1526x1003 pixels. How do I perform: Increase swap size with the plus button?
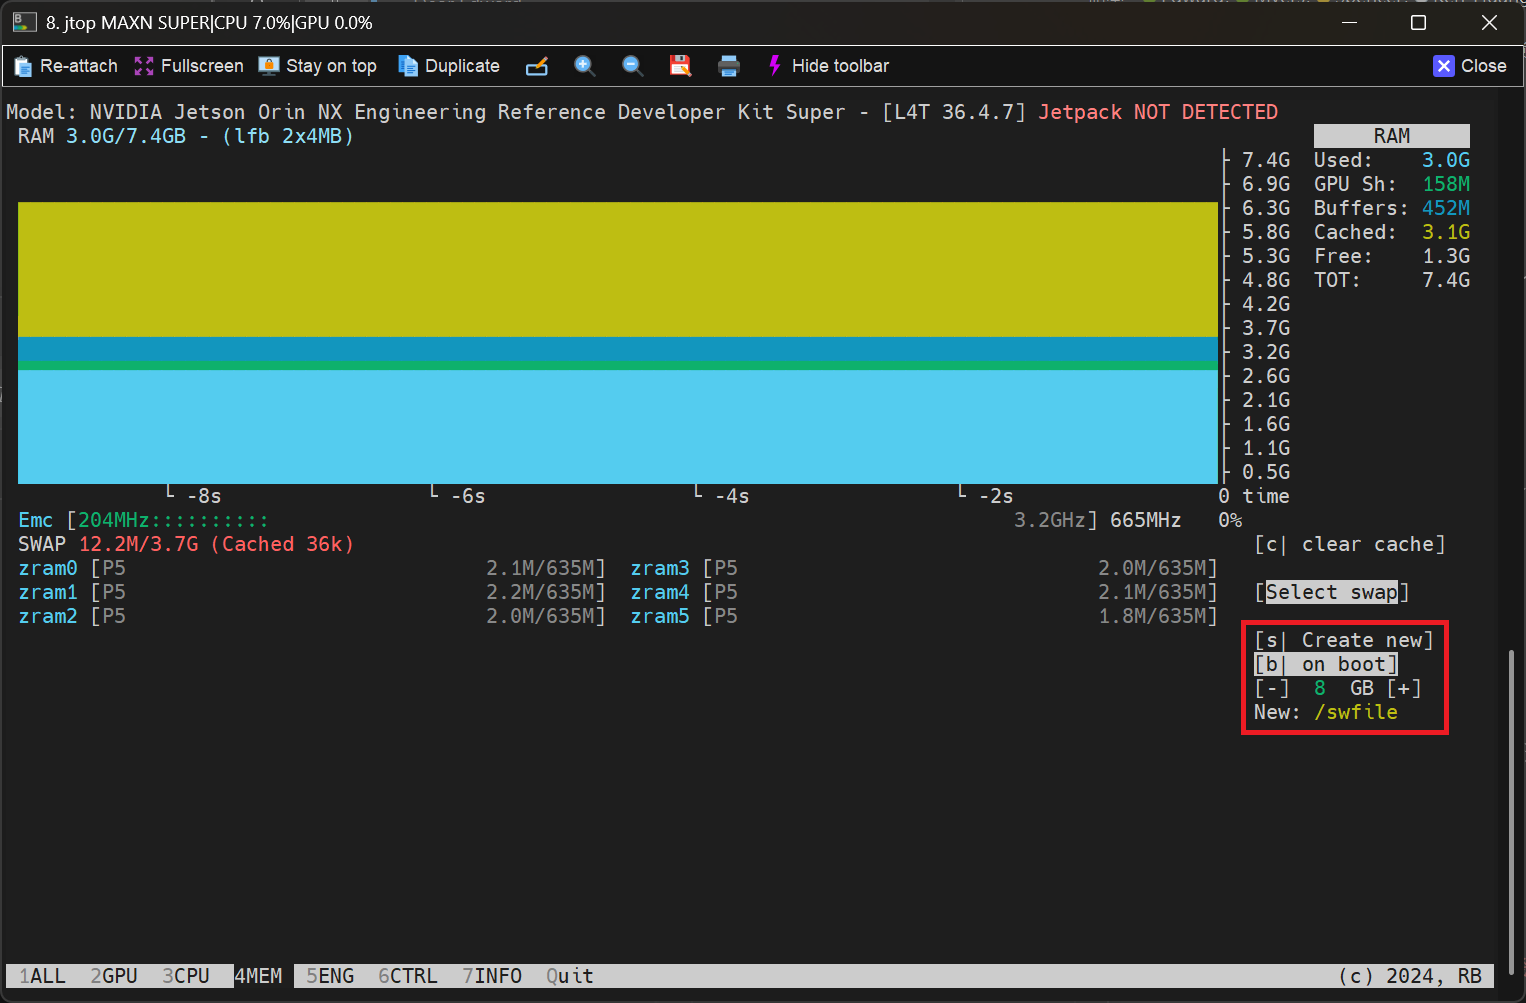pyautogui.click(x=1404, y=688)
